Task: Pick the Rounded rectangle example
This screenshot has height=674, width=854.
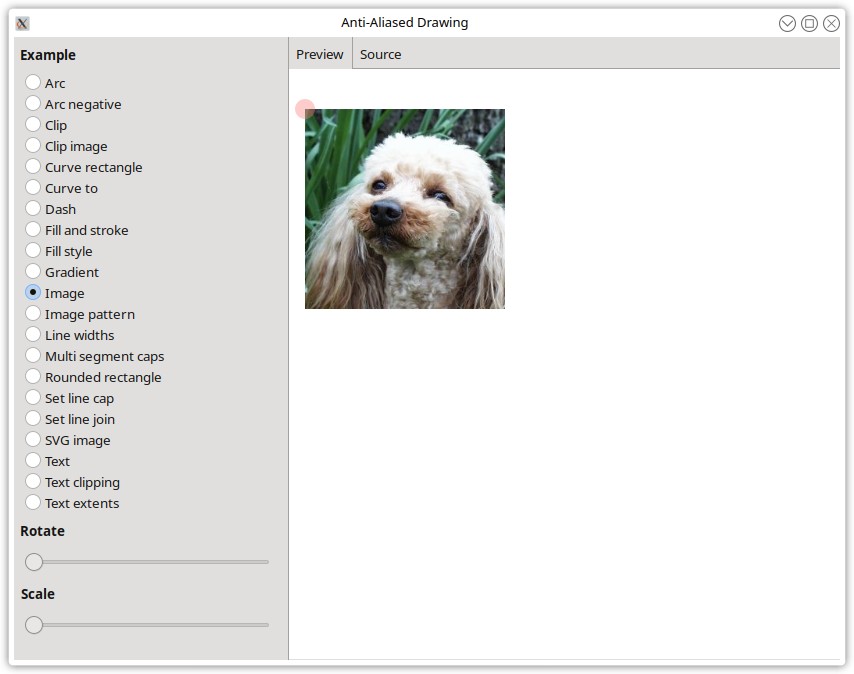Action: (33, 377)
